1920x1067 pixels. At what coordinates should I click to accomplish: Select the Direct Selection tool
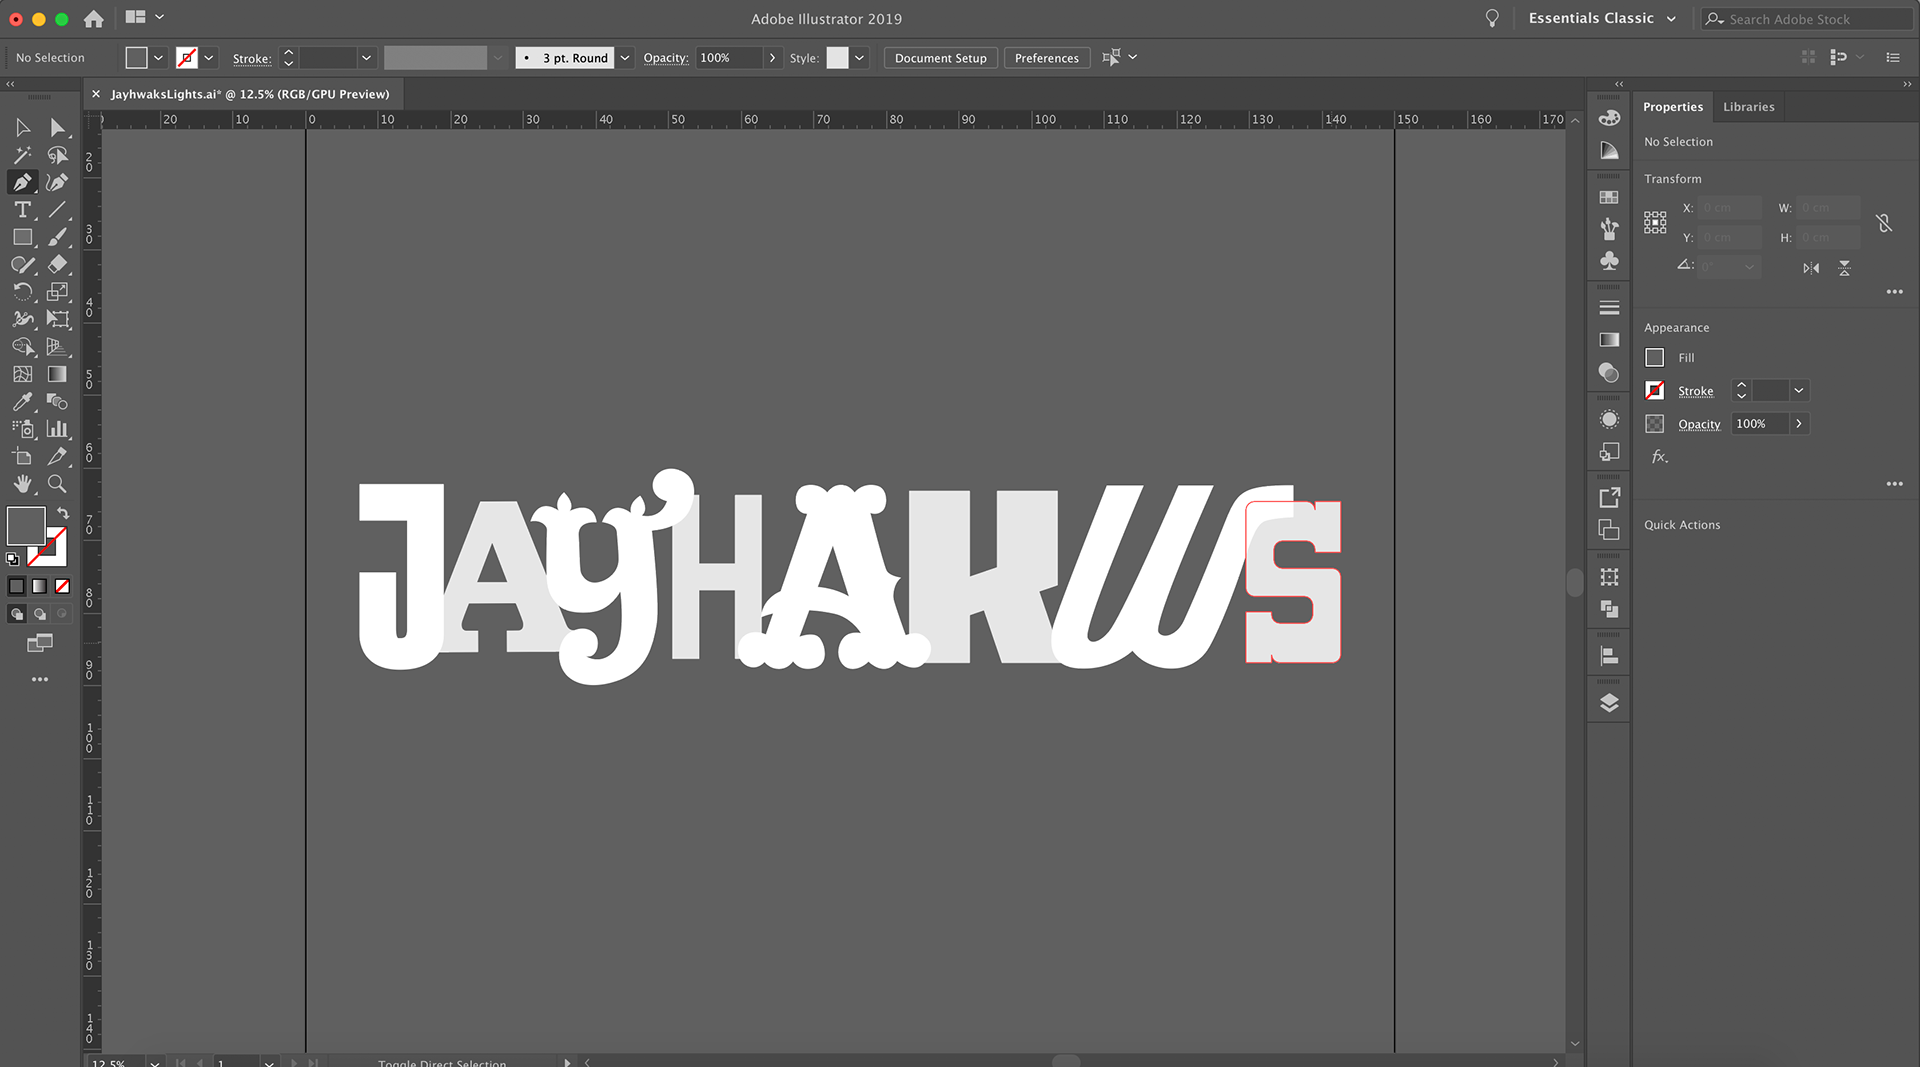point(57,128)
